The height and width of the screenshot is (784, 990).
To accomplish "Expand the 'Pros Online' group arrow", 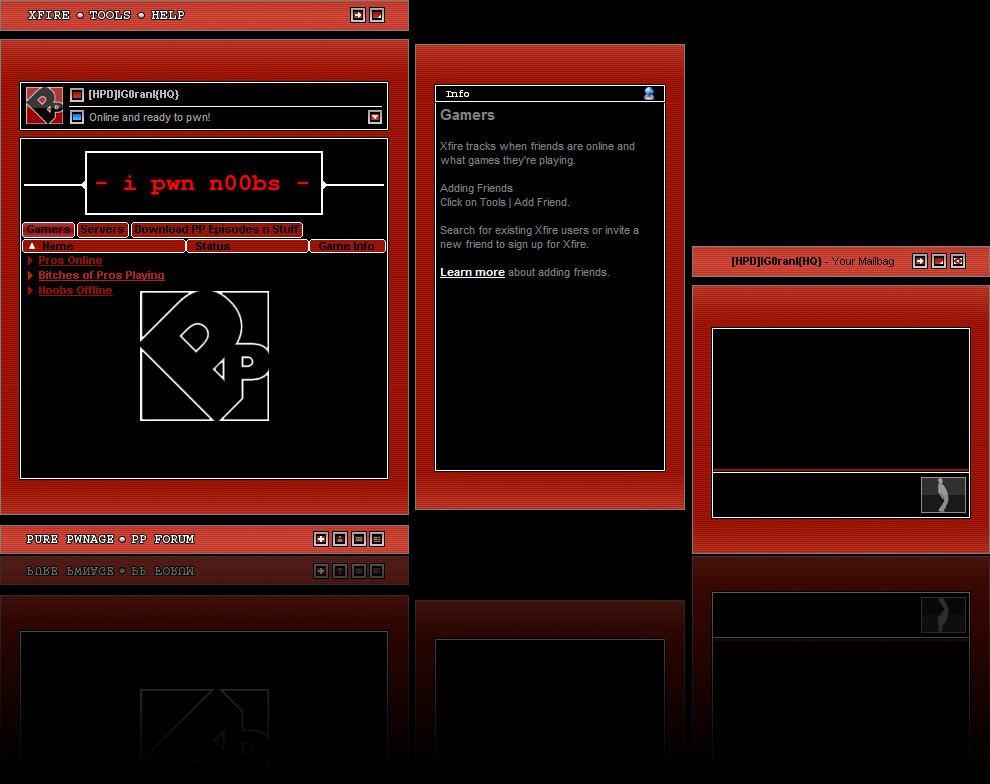I will pos(30,260).
